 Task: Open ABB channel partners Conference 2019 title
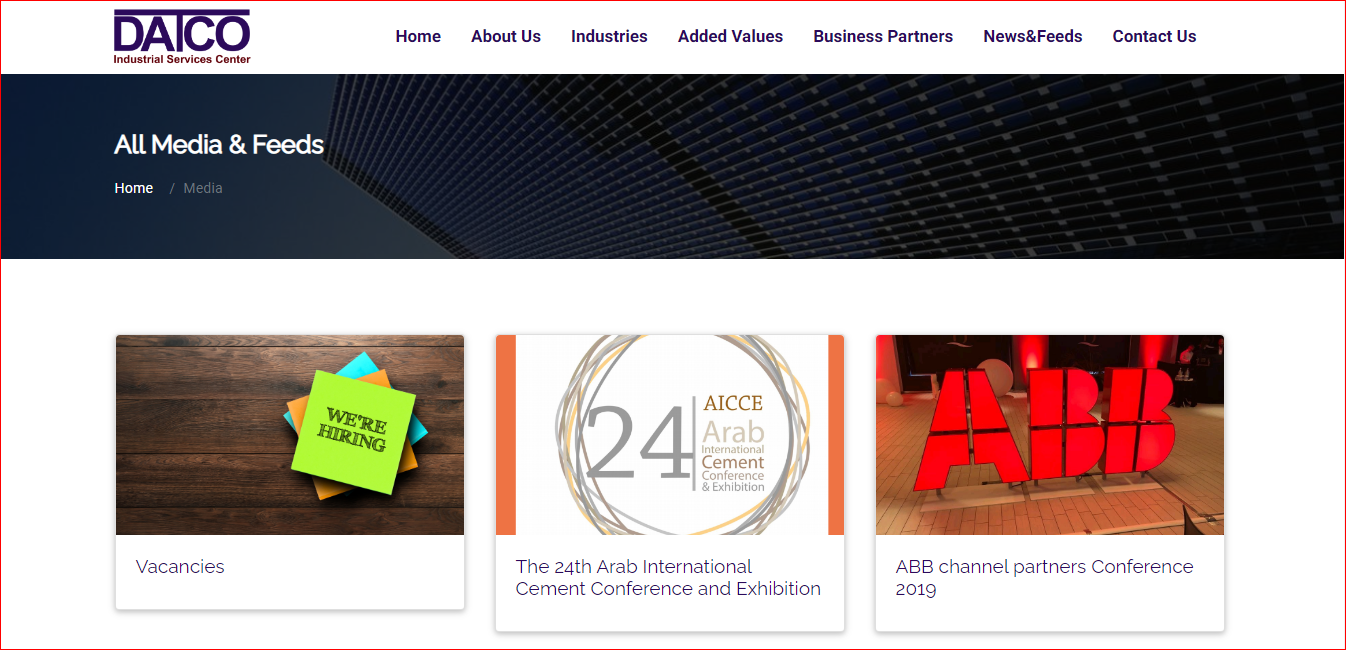[x=1045, y=578]
